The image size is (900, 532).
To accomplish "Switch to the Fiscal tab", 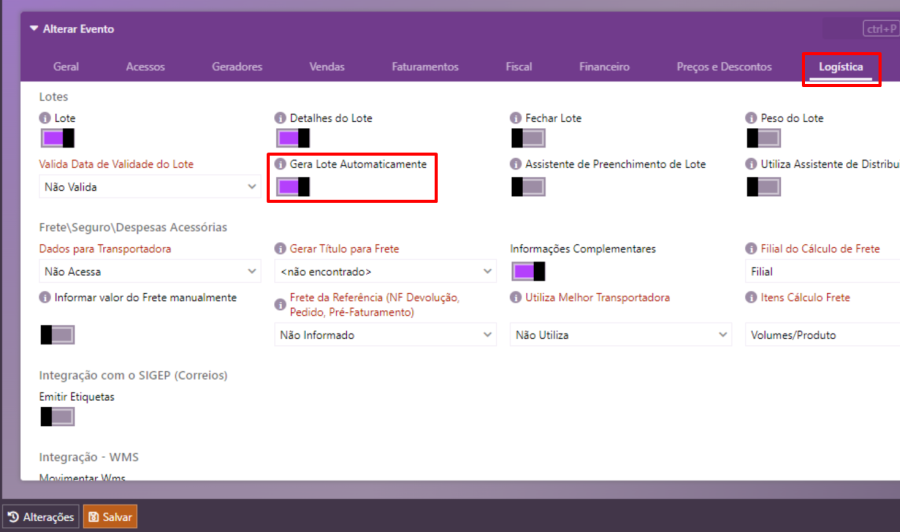I will click(519, 67).
